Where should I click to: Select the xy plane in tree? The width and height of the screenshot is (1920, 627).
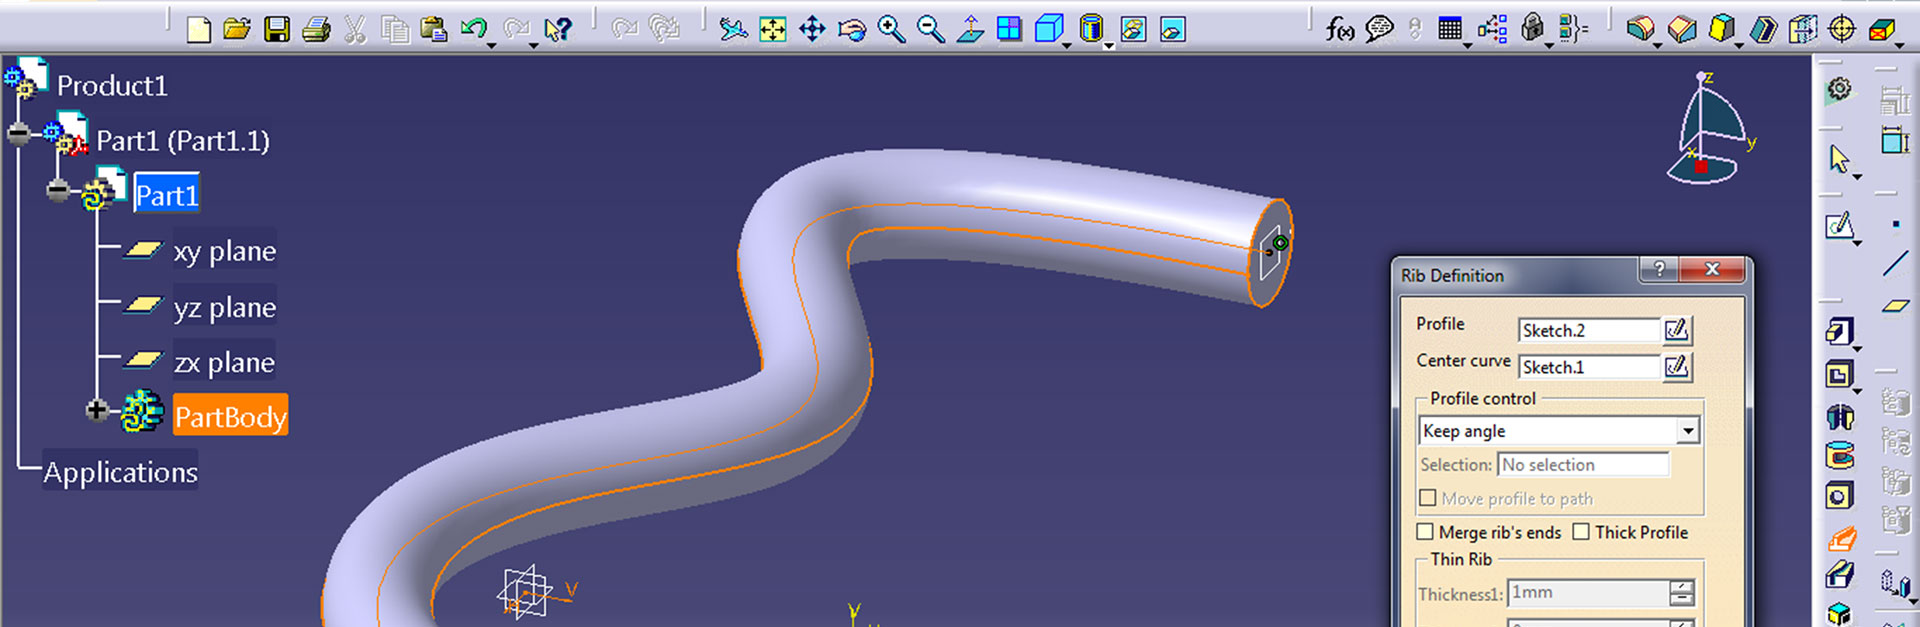224,251
